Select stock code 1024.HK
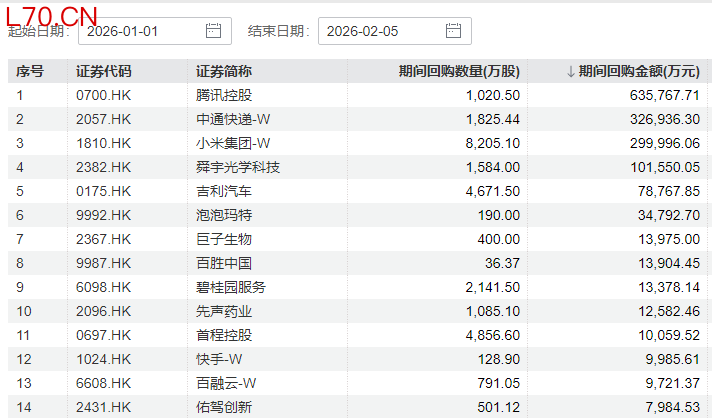 (x=104, y=359)
